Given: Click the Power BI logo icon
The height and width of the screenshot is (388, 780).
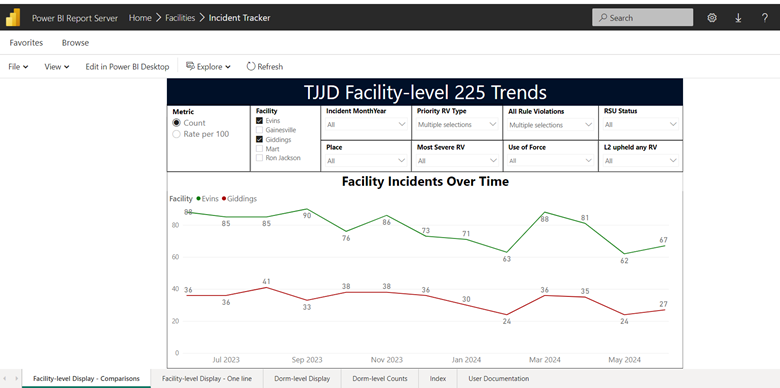Looking at the screenshot, I should point(12,17).
